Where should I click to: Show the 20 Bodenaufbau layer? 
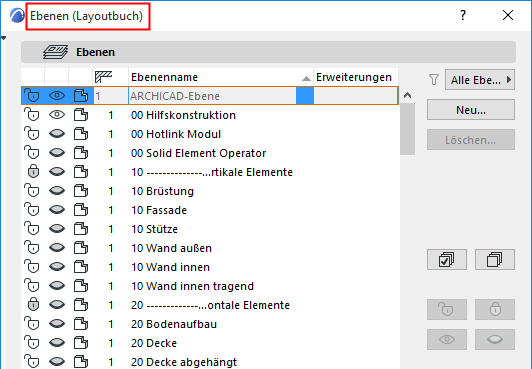click(57, 324)
